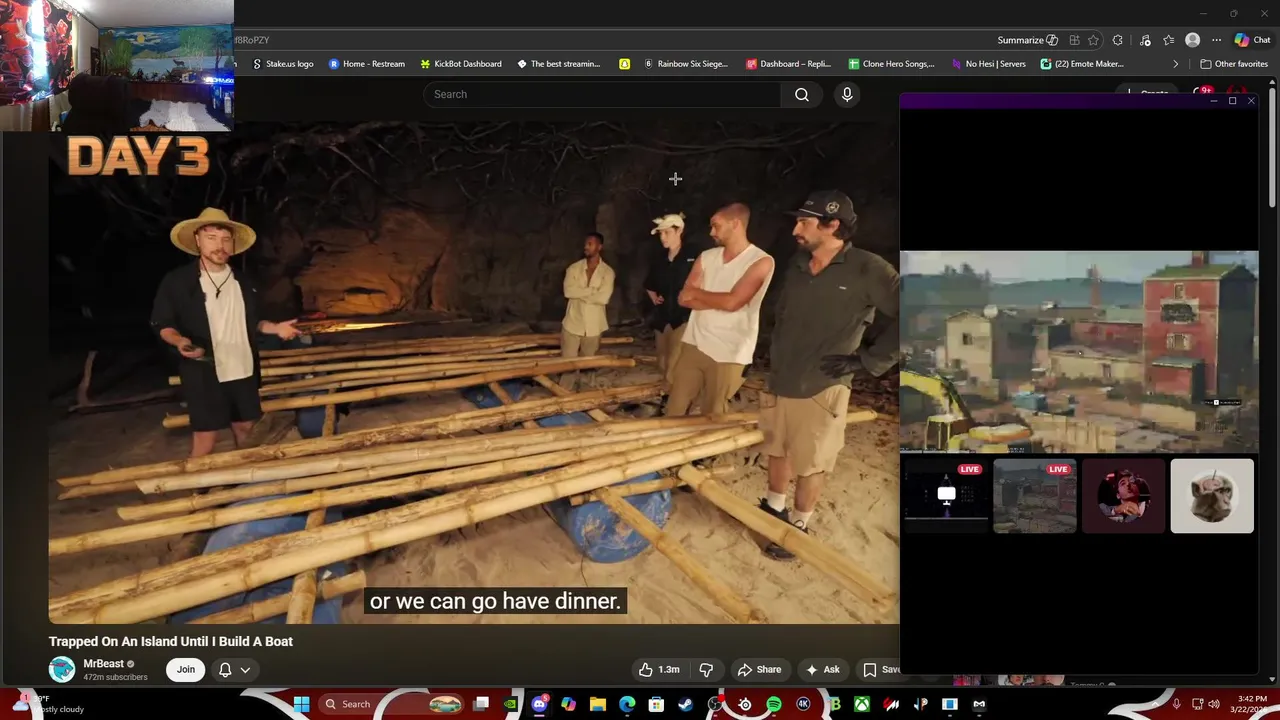
Task: Open Edge settings and more menu
Action: (x=1216, y=40)
